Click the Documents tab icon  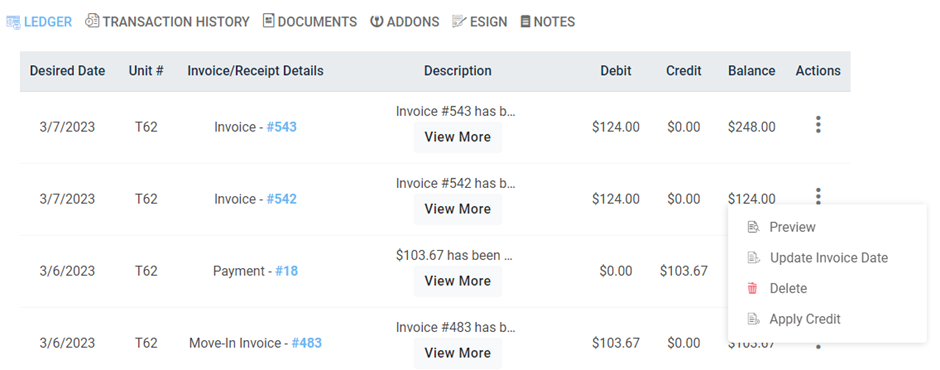coord(269,21)
